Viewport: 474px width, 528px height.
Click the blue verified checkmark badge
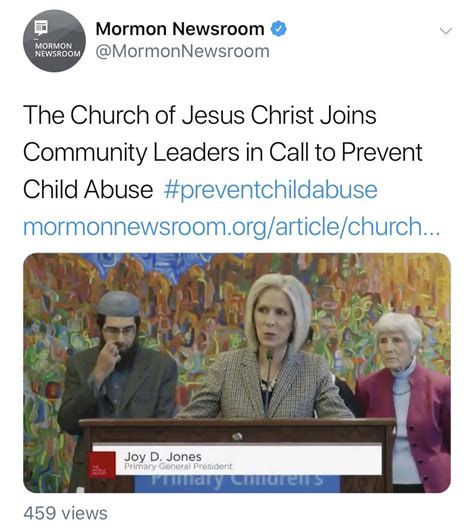point(279,29)
